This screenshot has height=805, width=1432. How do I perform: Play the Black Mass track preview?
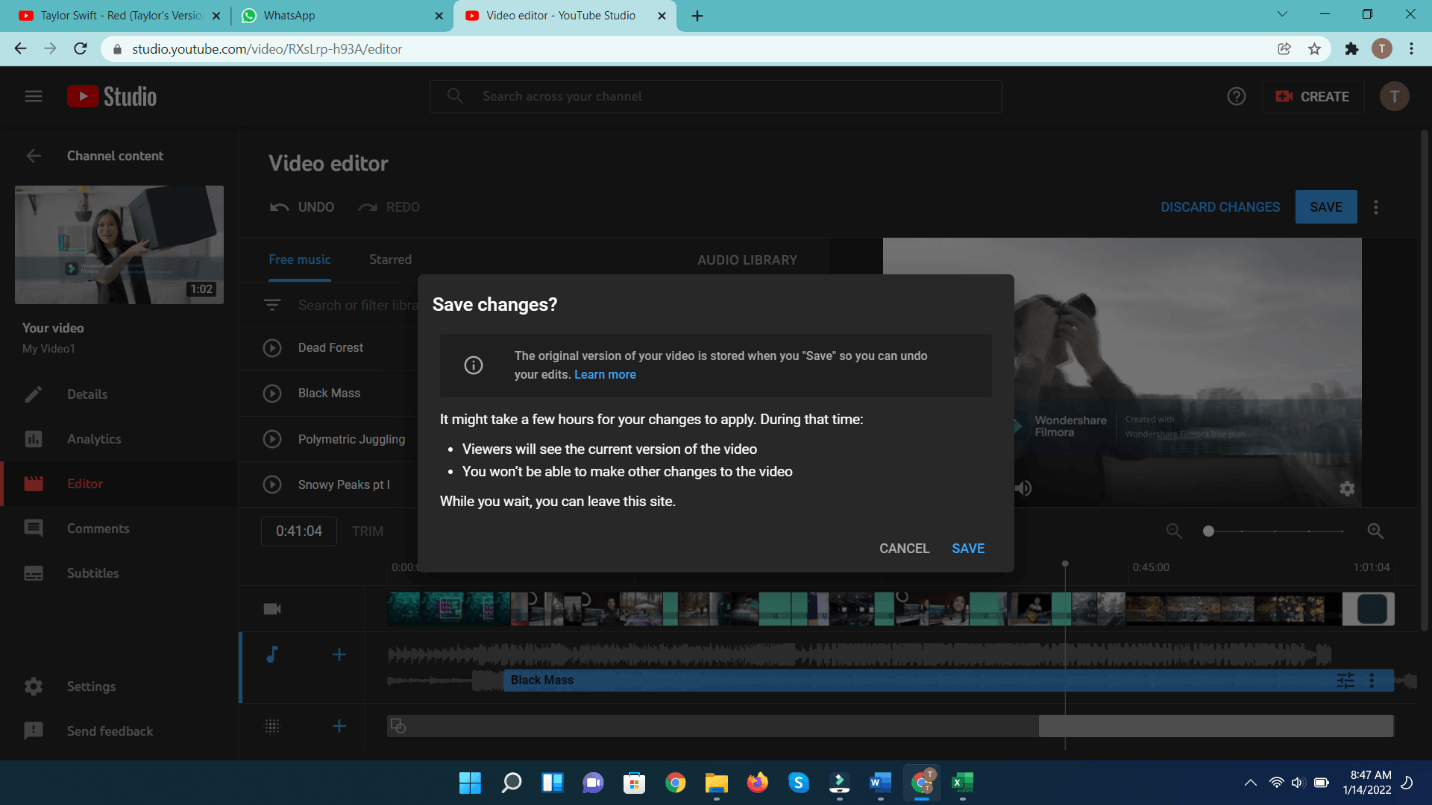coord(272,393)
